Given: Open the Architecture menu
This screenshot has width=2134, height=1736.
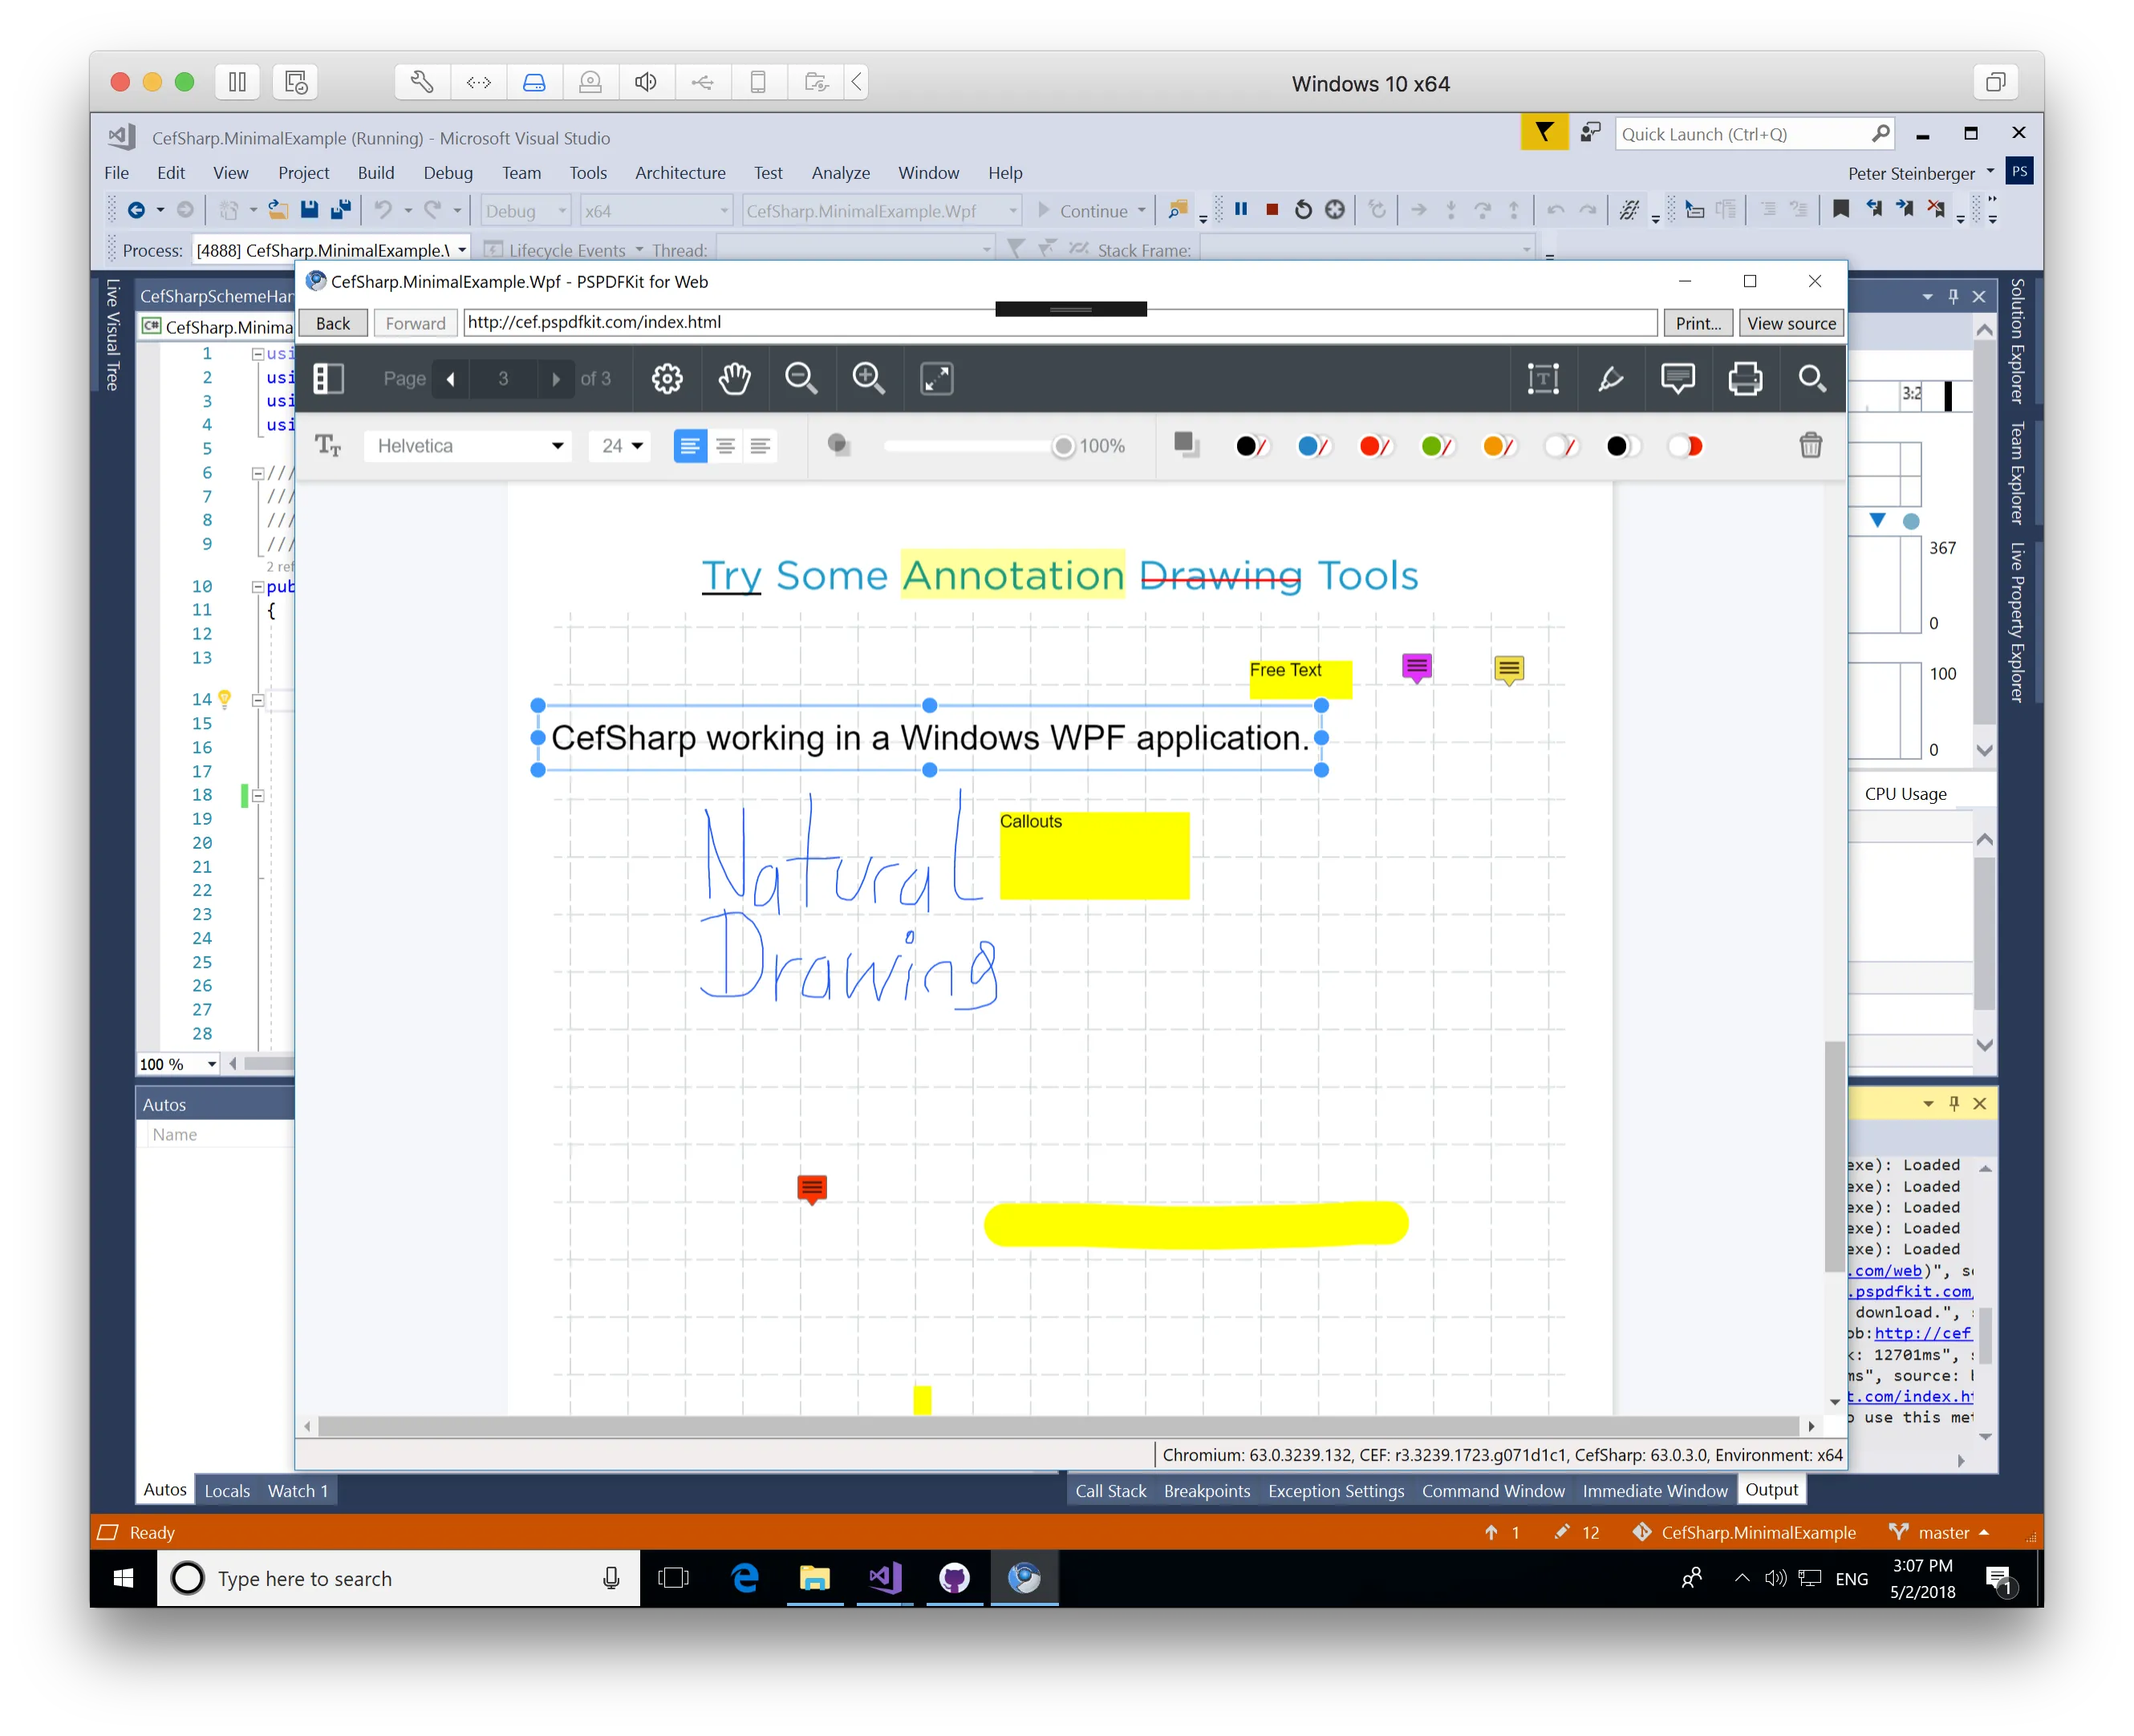Looking at the screenshot, I should (680, 173).
